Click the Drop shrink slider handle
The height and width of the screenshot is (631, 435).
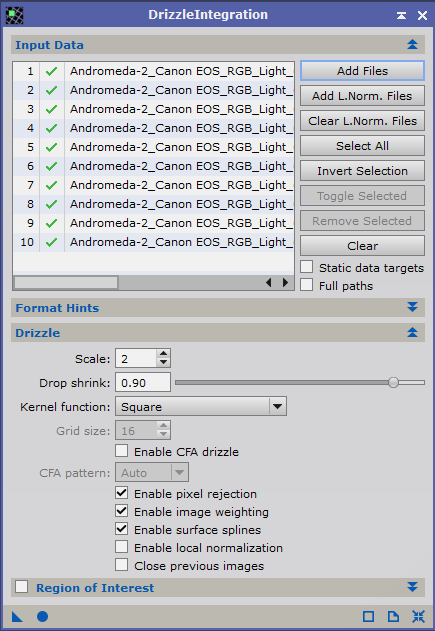[393, 382]
